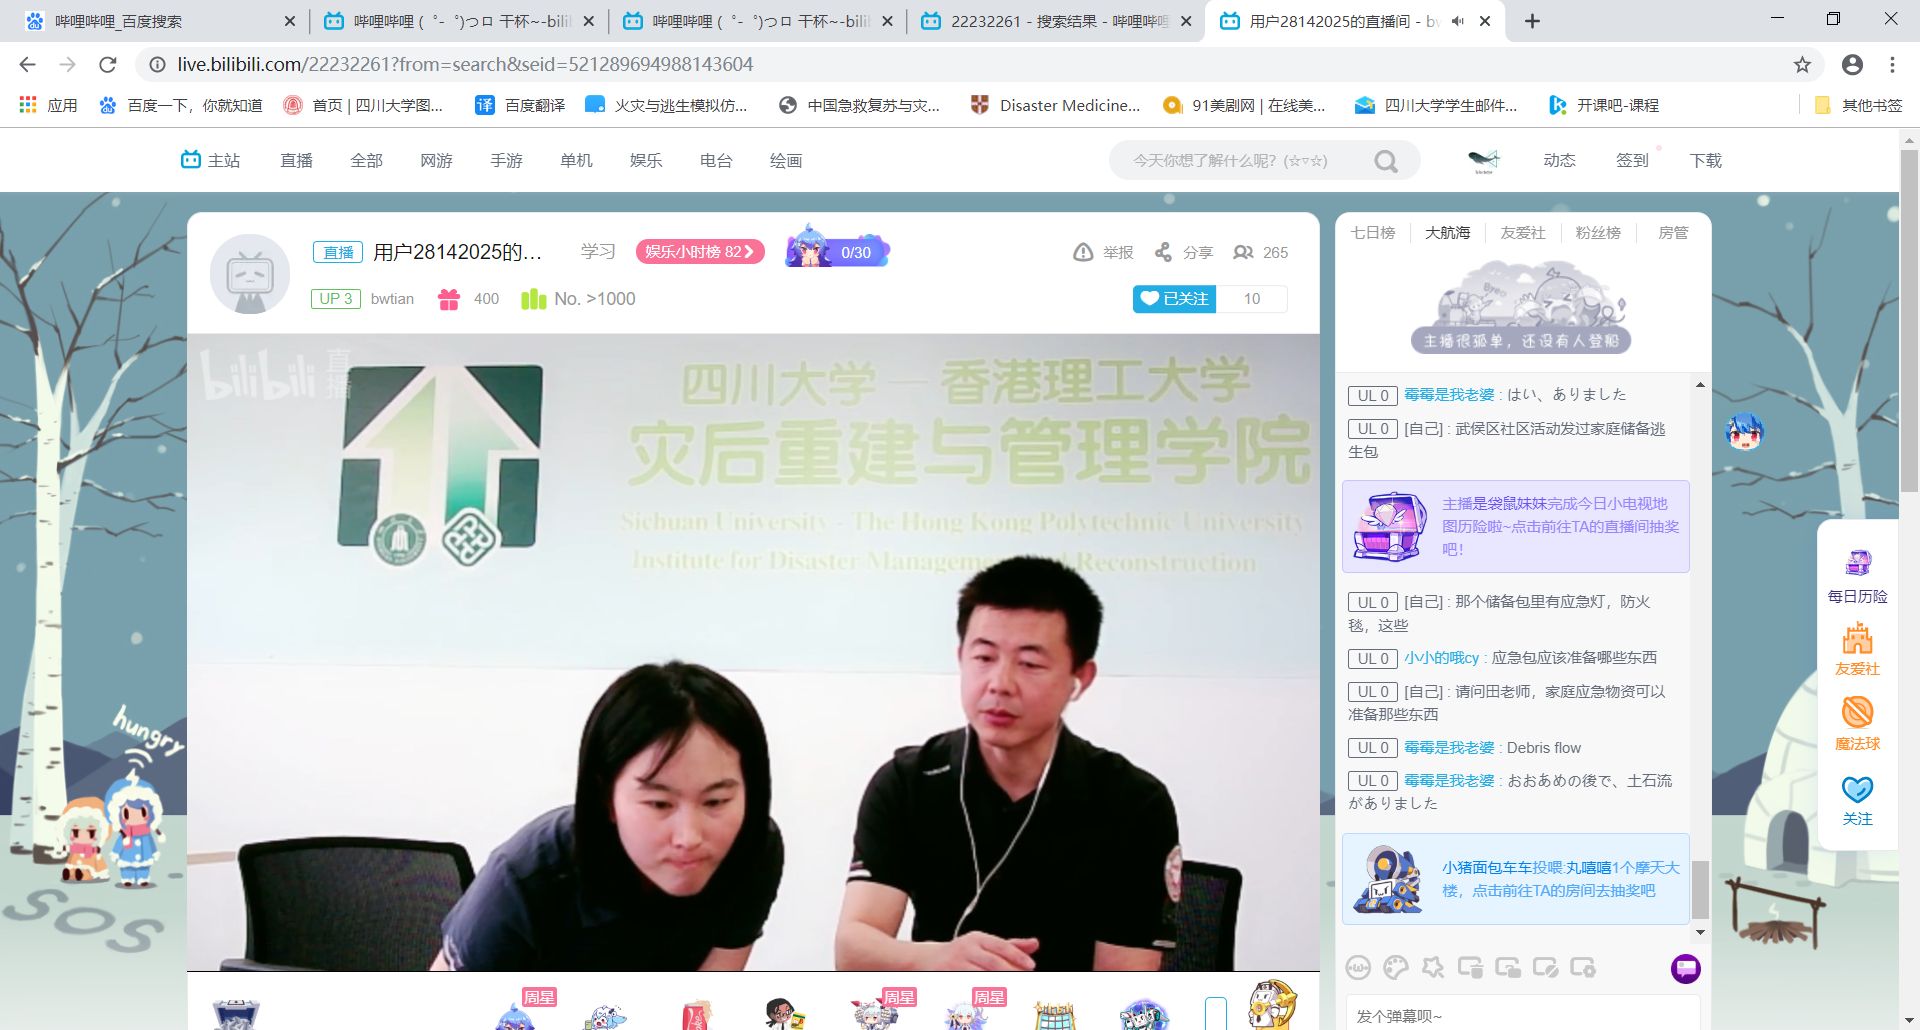Click the 举报 report icon
This screenshot has width=1920, height=1030.
click(x=1083, y=252)
